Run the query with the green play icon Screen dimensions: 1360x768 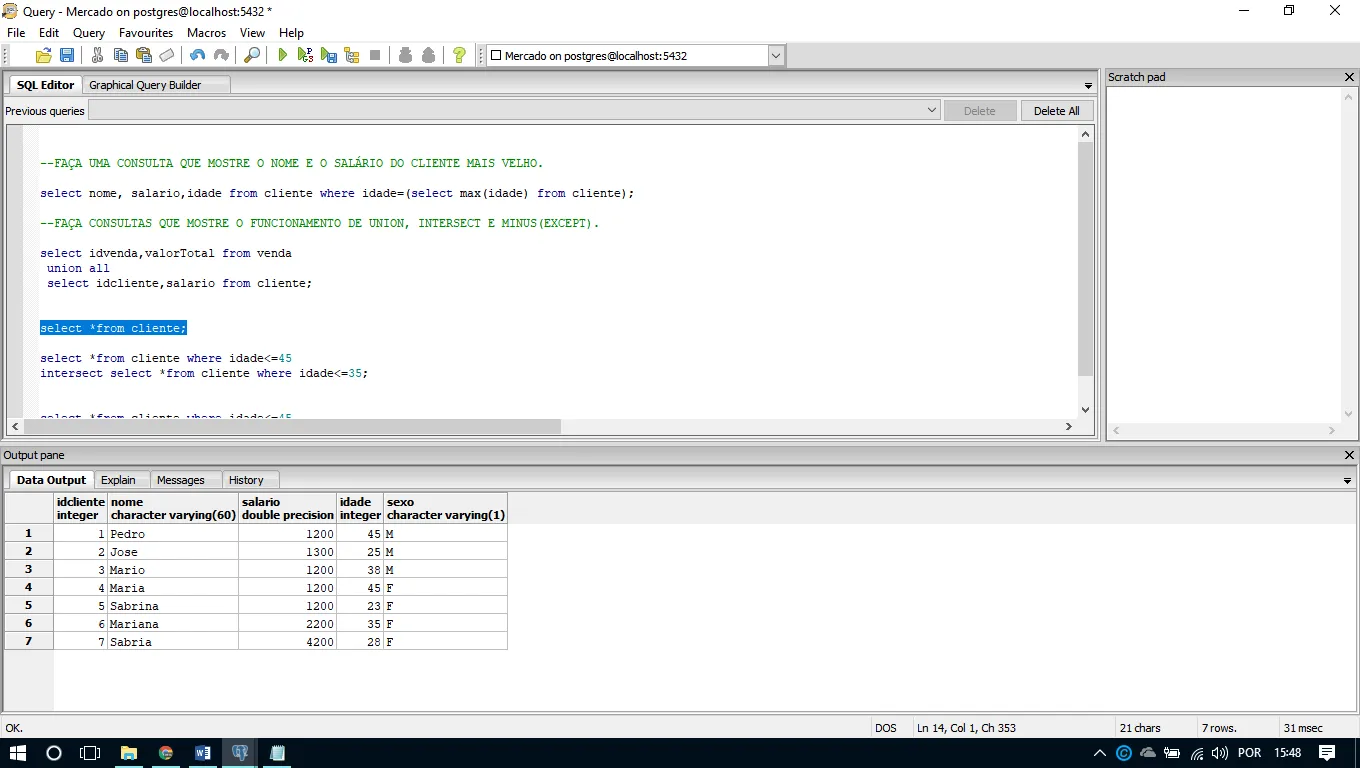(283, 56)
